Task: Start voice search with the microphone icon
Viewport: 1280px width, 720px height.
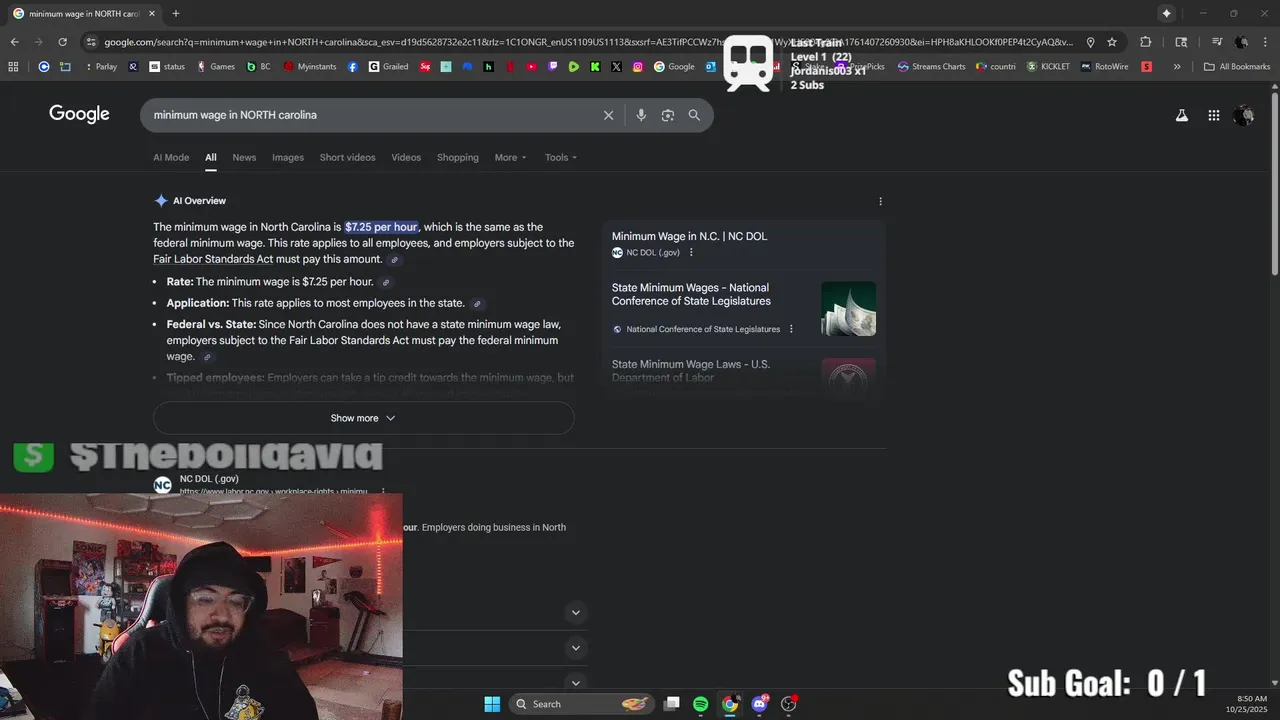Action: 641,115
